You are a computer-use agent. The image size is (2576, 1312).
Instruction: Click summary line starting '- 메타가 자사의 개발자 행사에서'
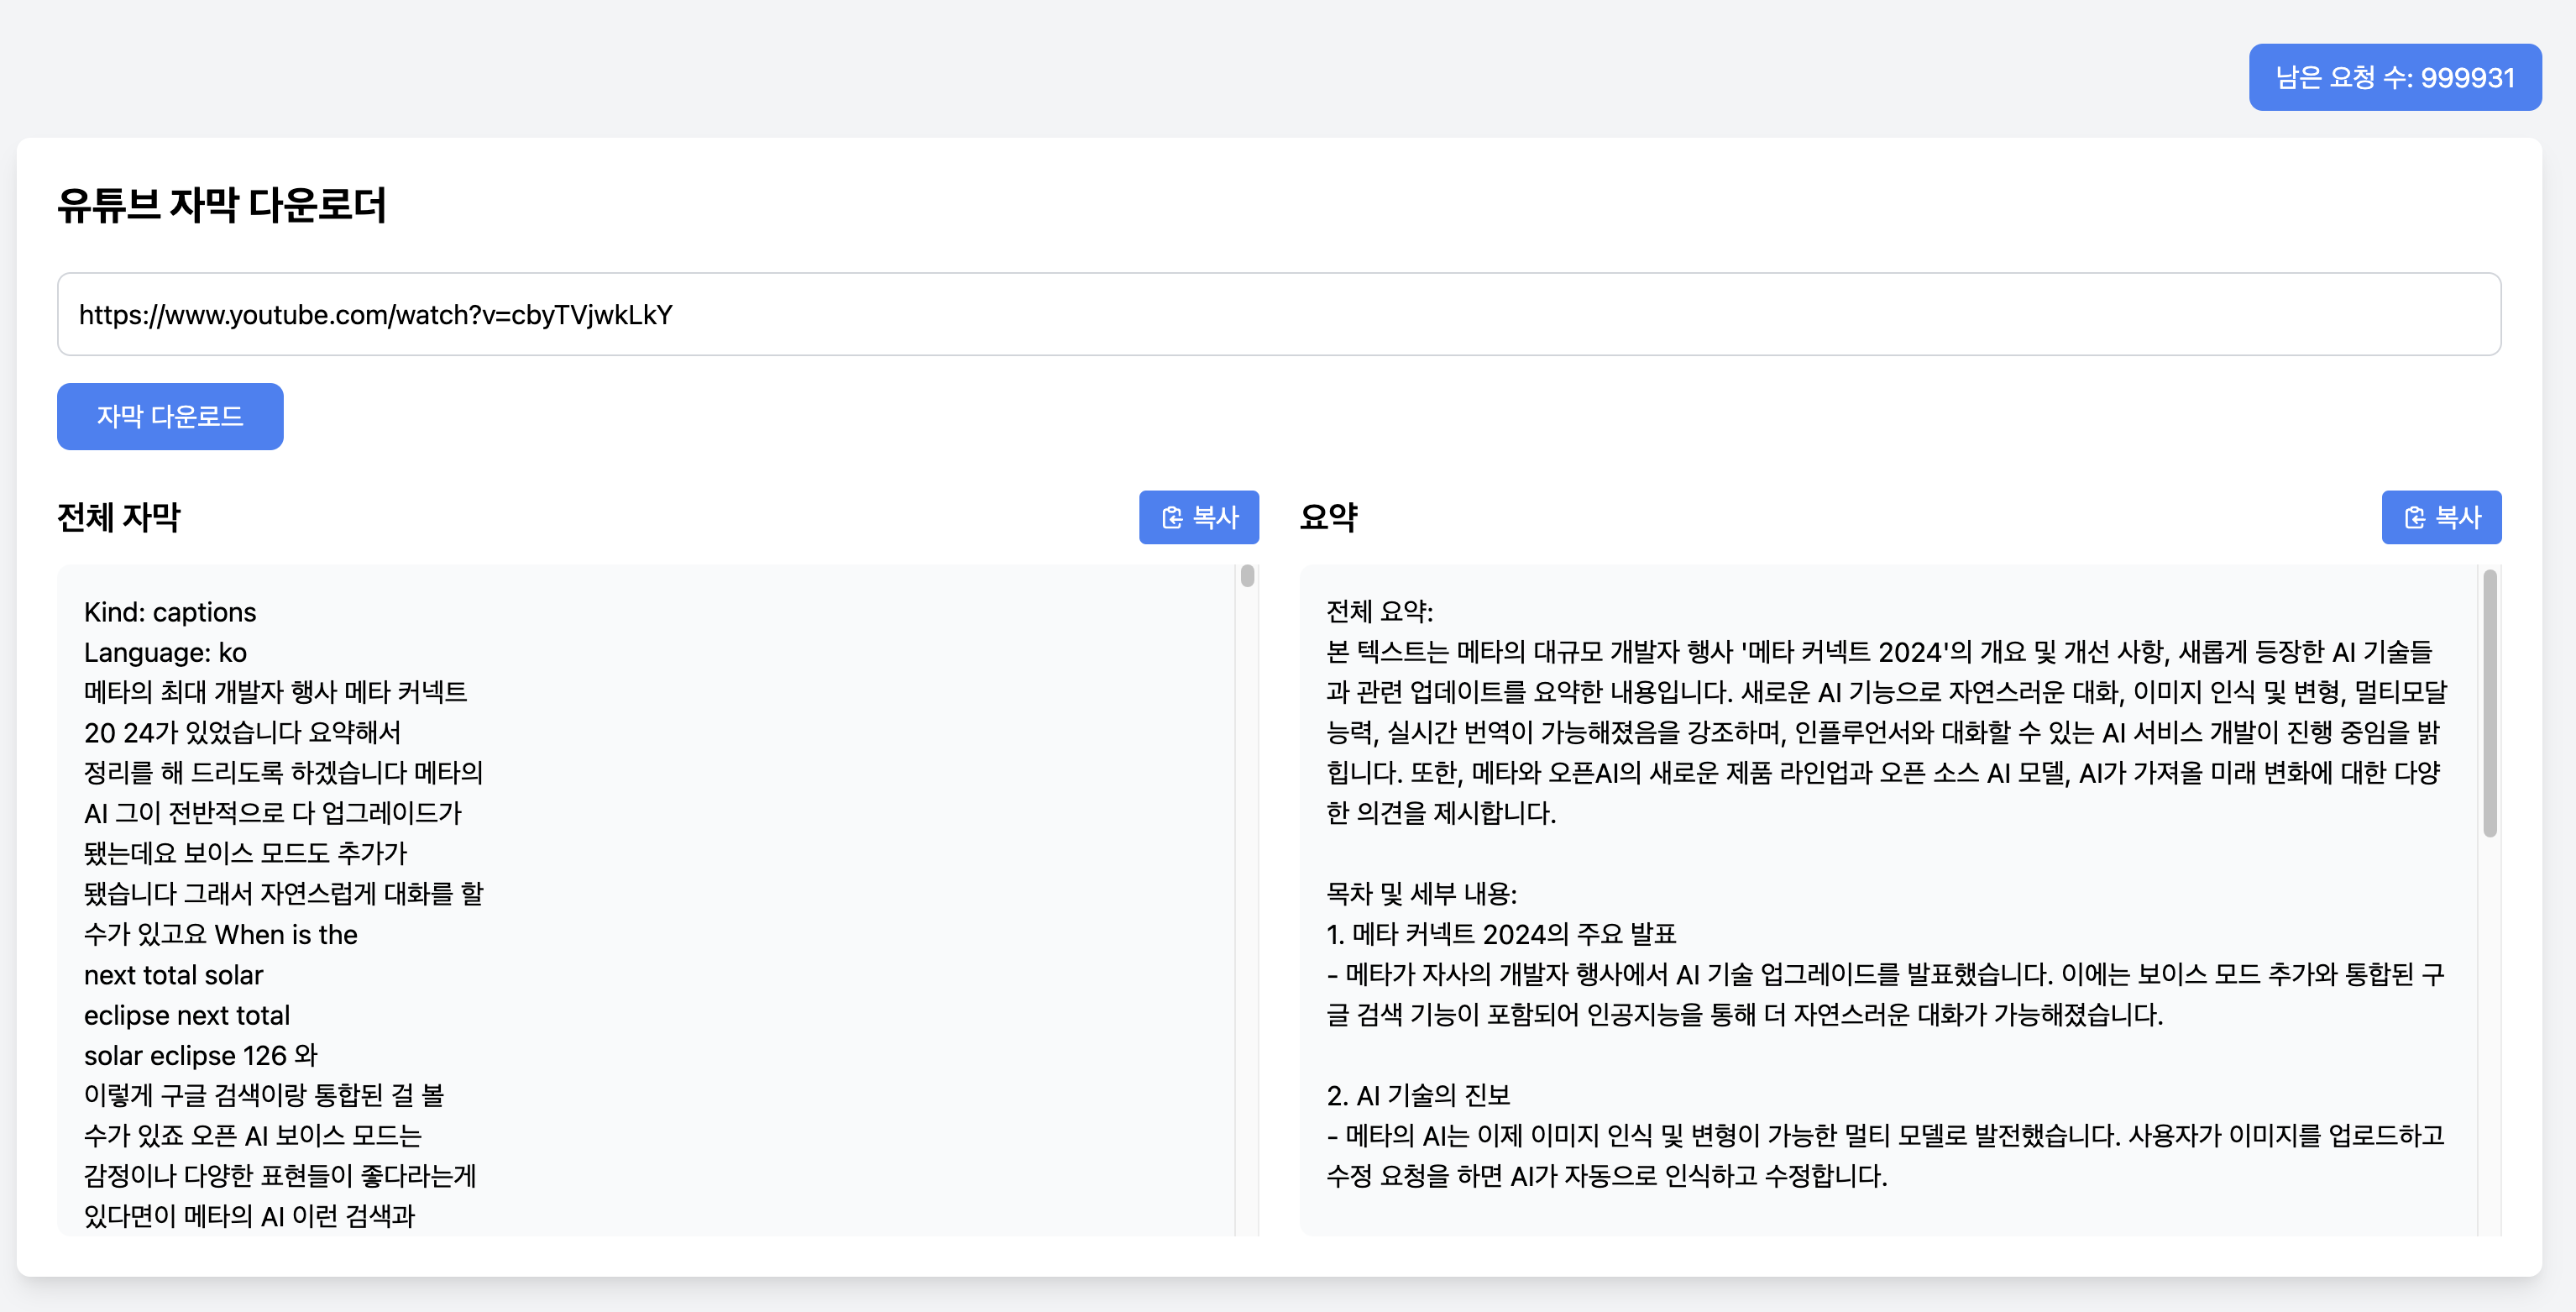pyautogui.click(x=1885, y=974)
